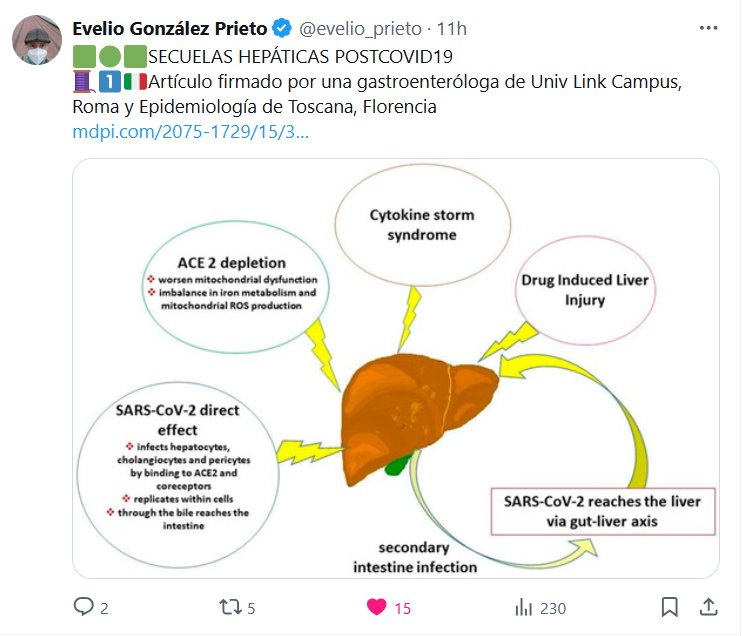
Task: Click the reply speech bubble icon
Action: point(84,607)
